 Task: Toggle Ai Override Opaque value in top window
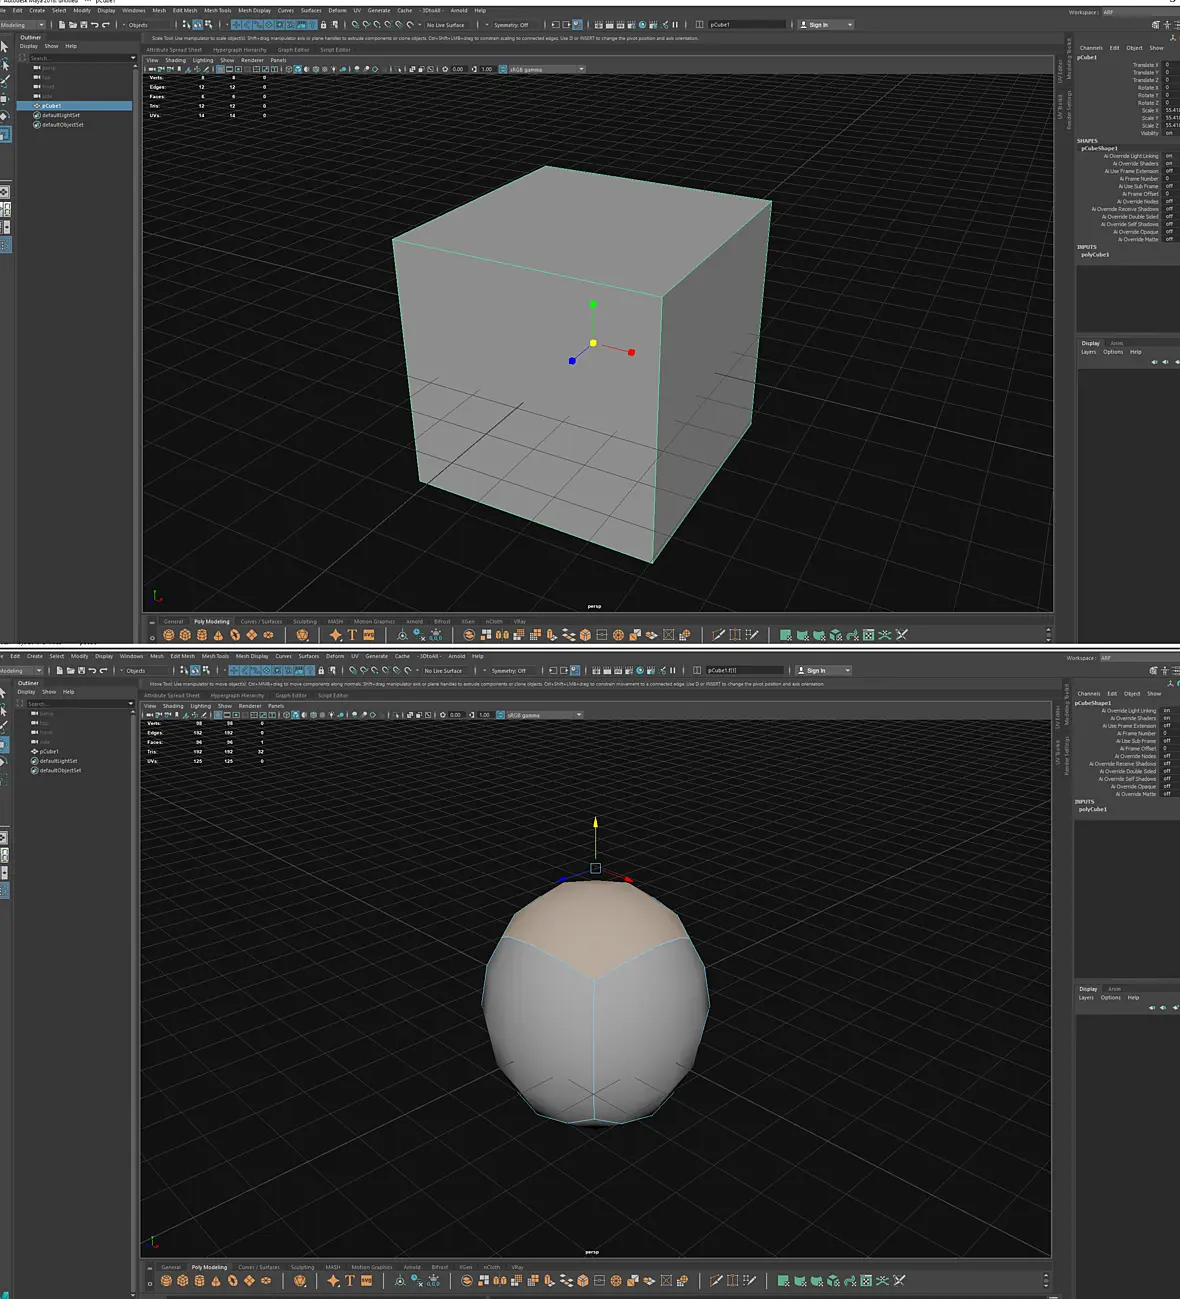pos(1169,232)
